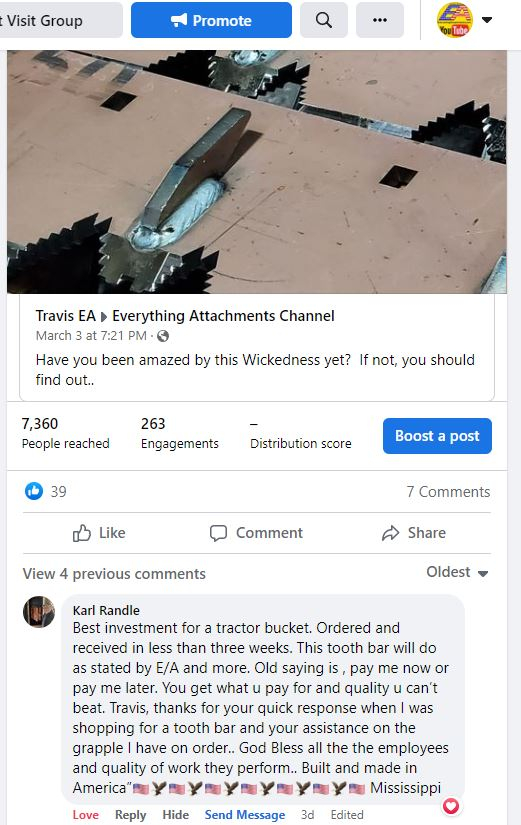
Task: Expand View 4 previous comments
Action: [x=114, y=574]
